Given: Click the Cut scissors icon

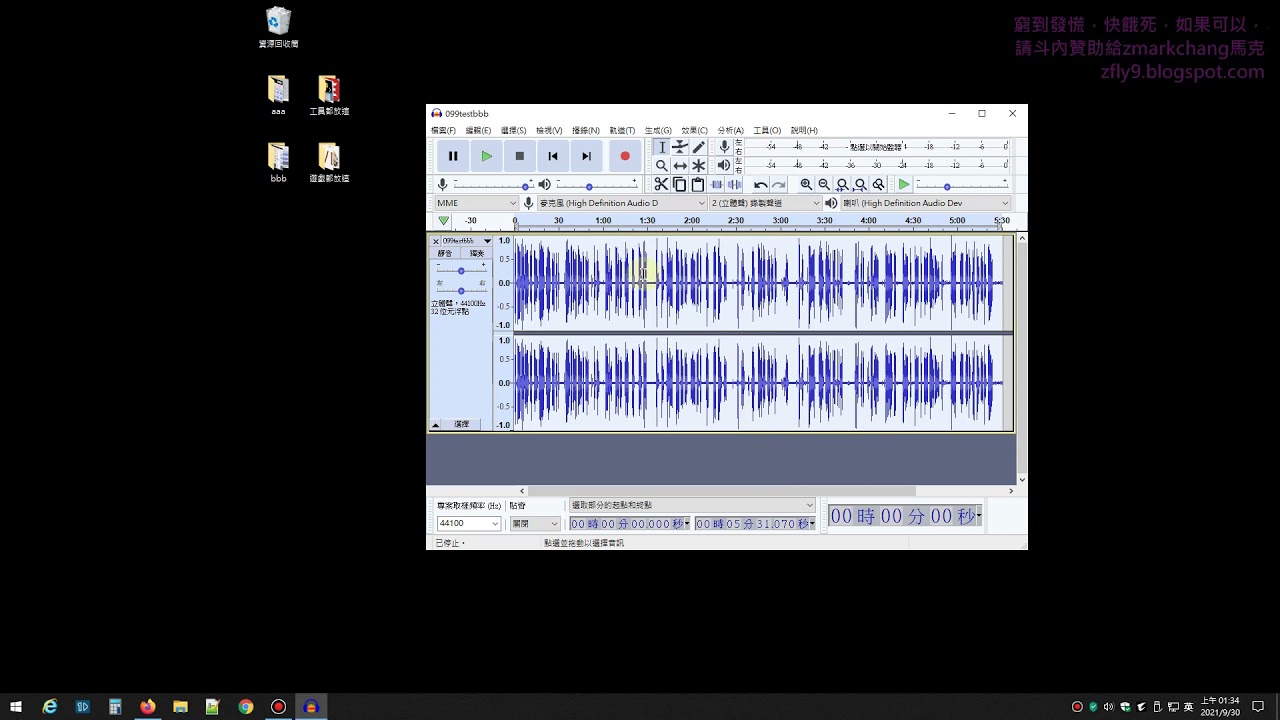Looking at the screenshot, I should 661,184.
